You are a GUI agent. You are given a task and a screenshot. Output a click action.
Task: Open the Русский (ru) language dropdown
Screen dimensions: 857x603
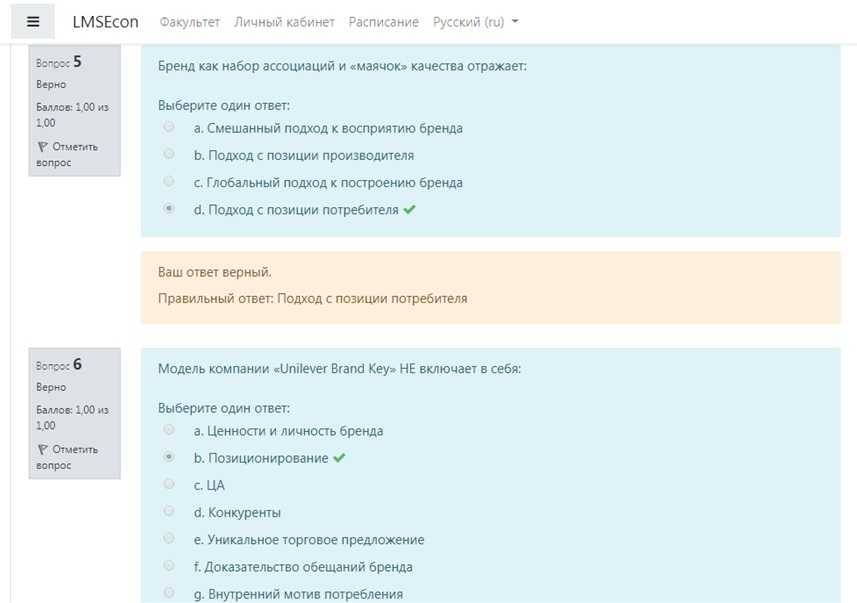pos(475,22)
